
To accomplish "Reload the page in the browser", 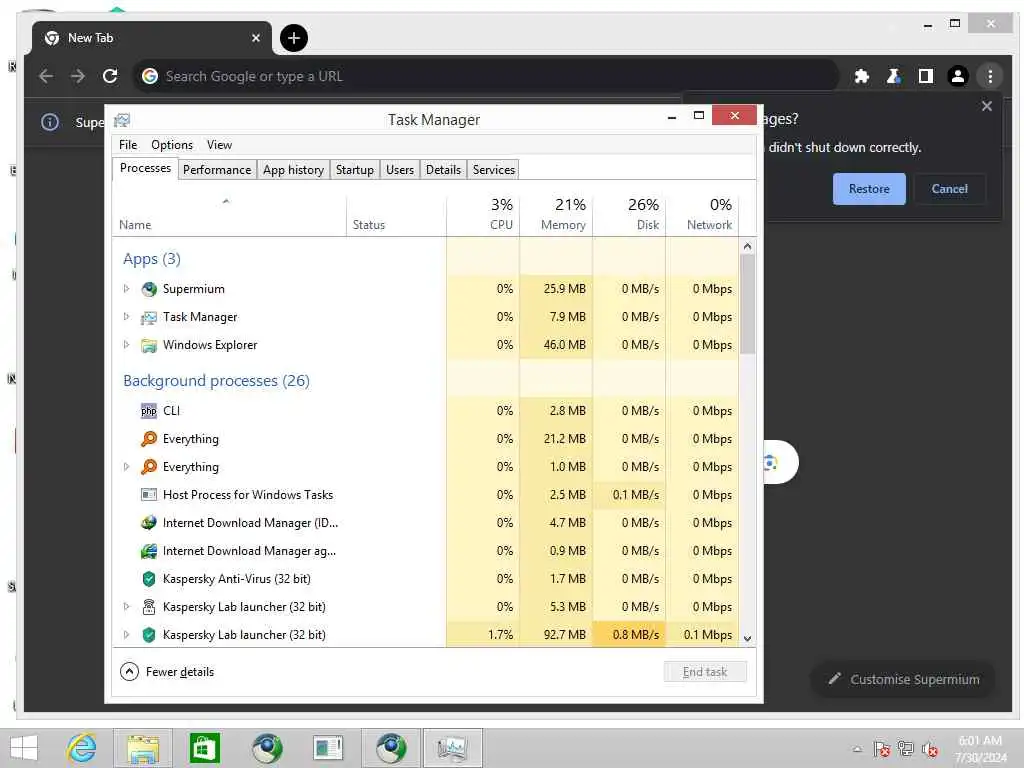I will point(110,76).
